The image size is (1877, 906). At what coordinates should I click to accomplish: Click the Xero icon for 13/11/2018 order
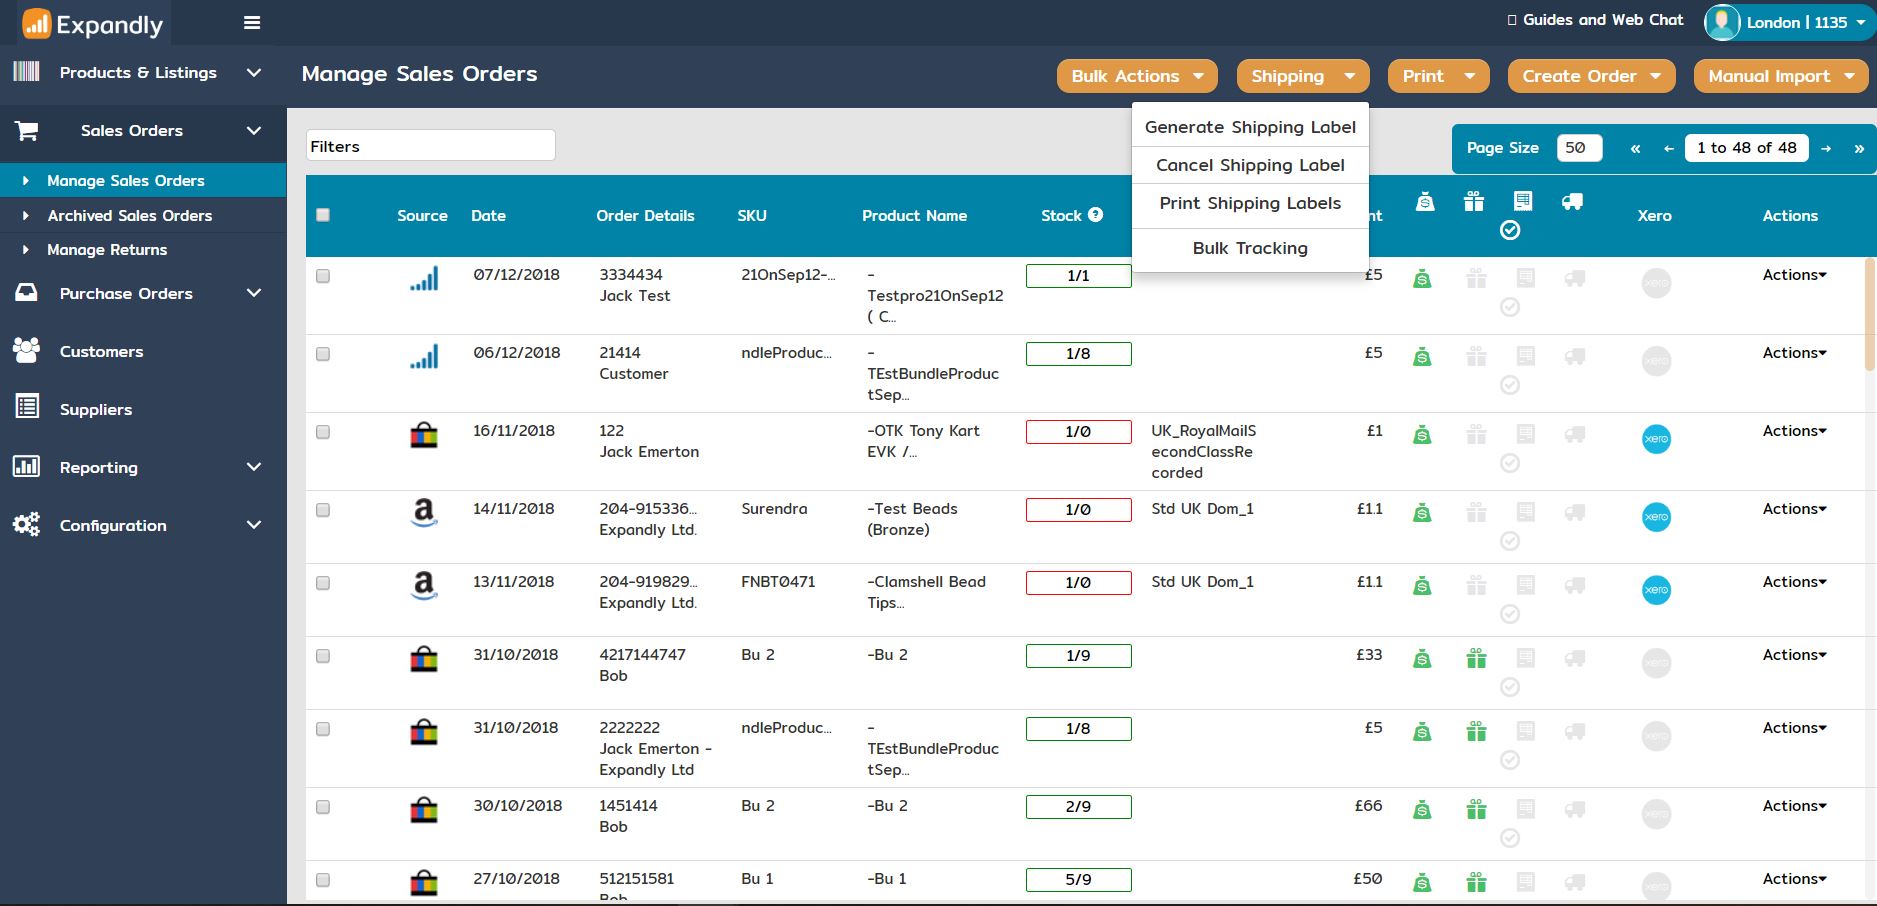1656,590
